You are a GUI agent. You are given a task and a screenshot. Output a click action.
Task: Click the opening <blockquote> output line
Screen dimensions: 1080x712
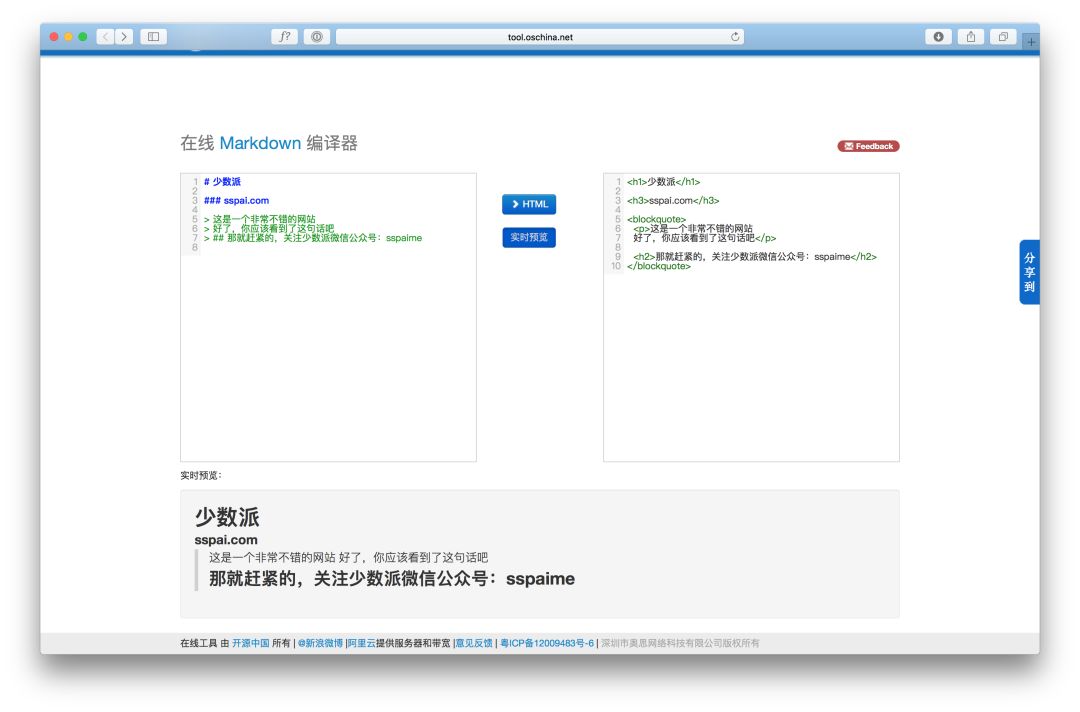coord(656,219)
